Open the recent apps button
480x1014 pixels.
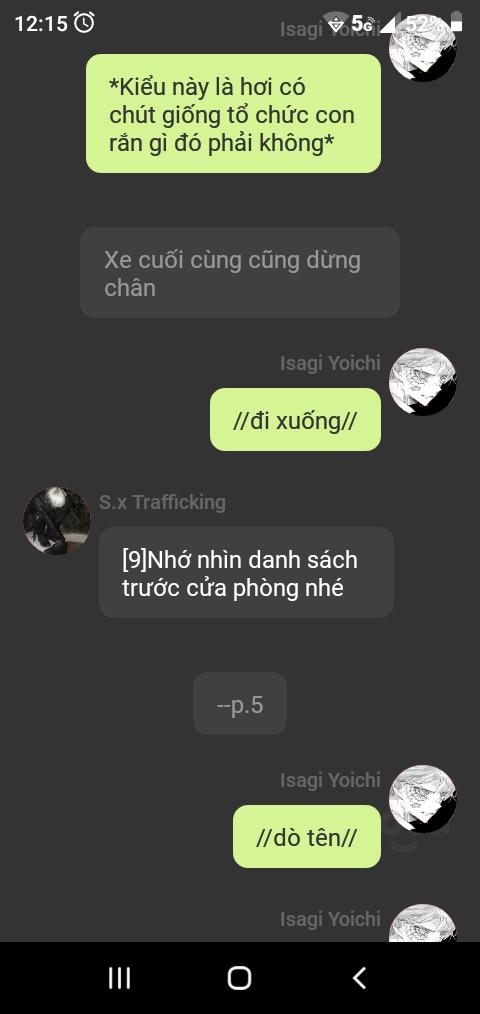click(x=119, y=978)
